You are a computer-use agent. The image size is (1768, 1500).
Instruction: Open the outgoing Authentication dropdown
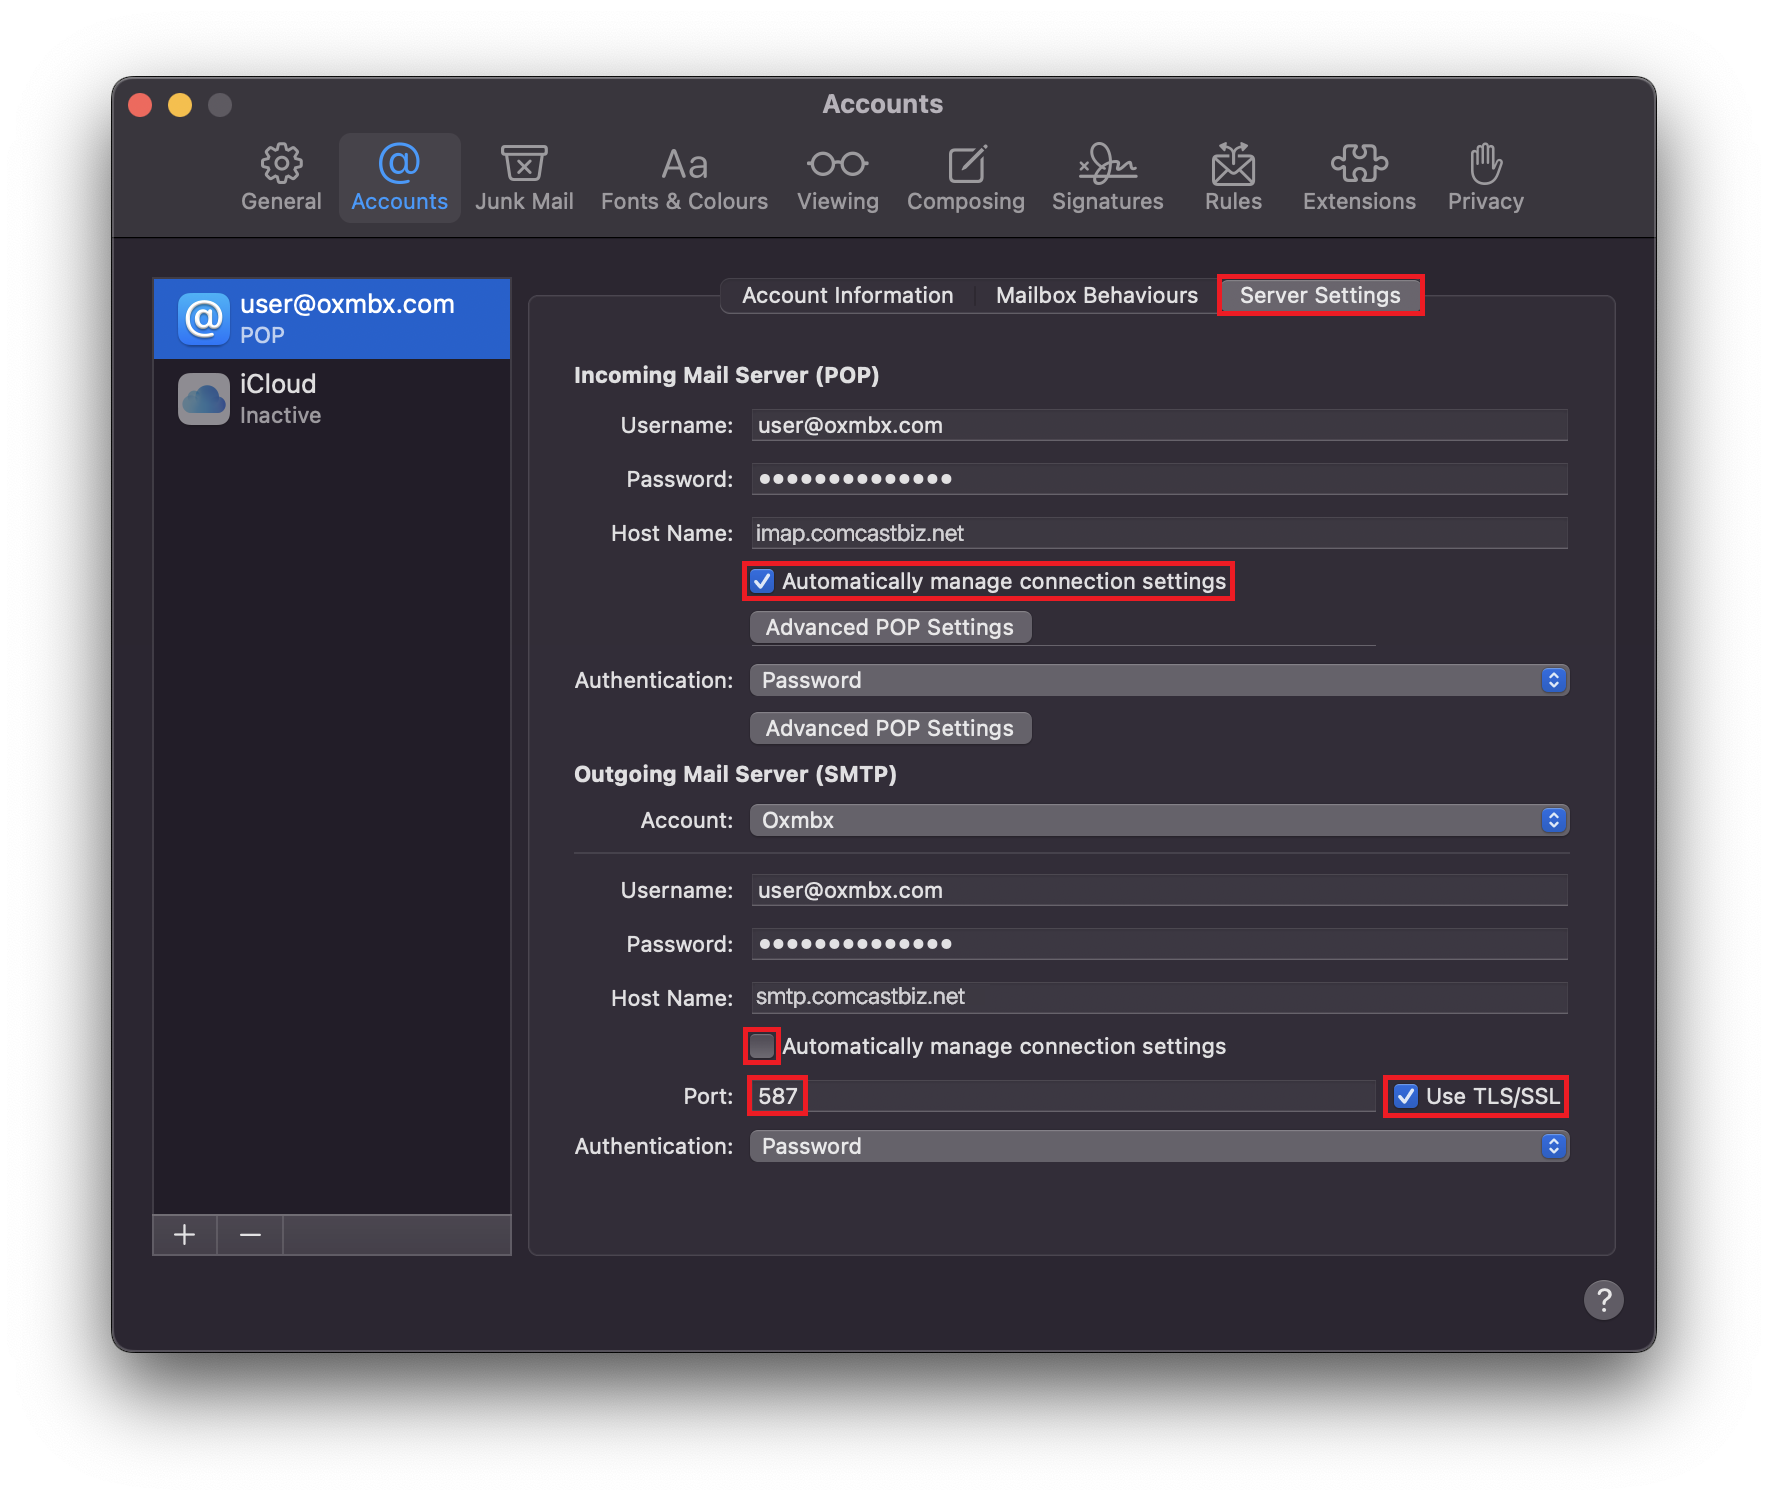[1158, 1146]
